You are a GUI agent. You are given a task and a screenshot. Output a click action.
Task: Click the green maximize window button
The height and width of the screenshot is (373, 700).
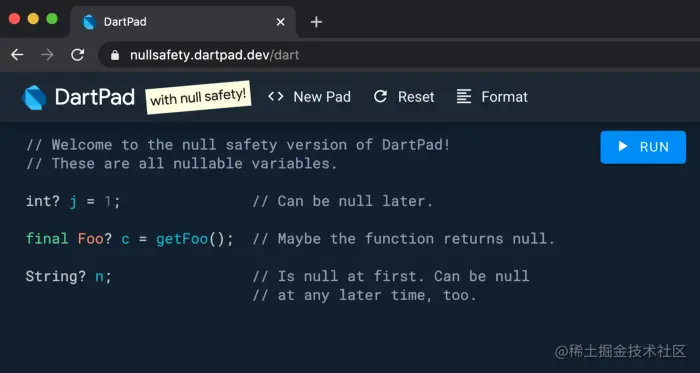pos(52,19)
